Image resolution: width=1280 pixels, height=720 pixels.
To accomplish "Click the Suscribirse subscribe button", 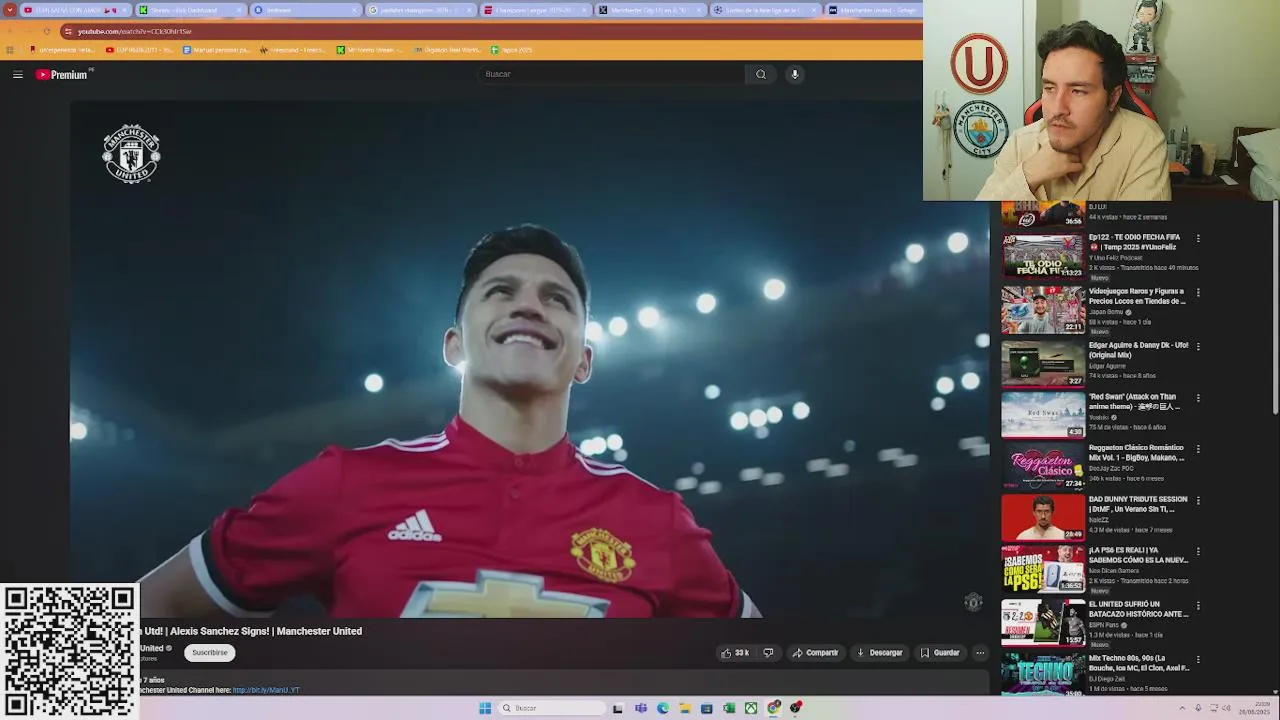I will point(210,652).
